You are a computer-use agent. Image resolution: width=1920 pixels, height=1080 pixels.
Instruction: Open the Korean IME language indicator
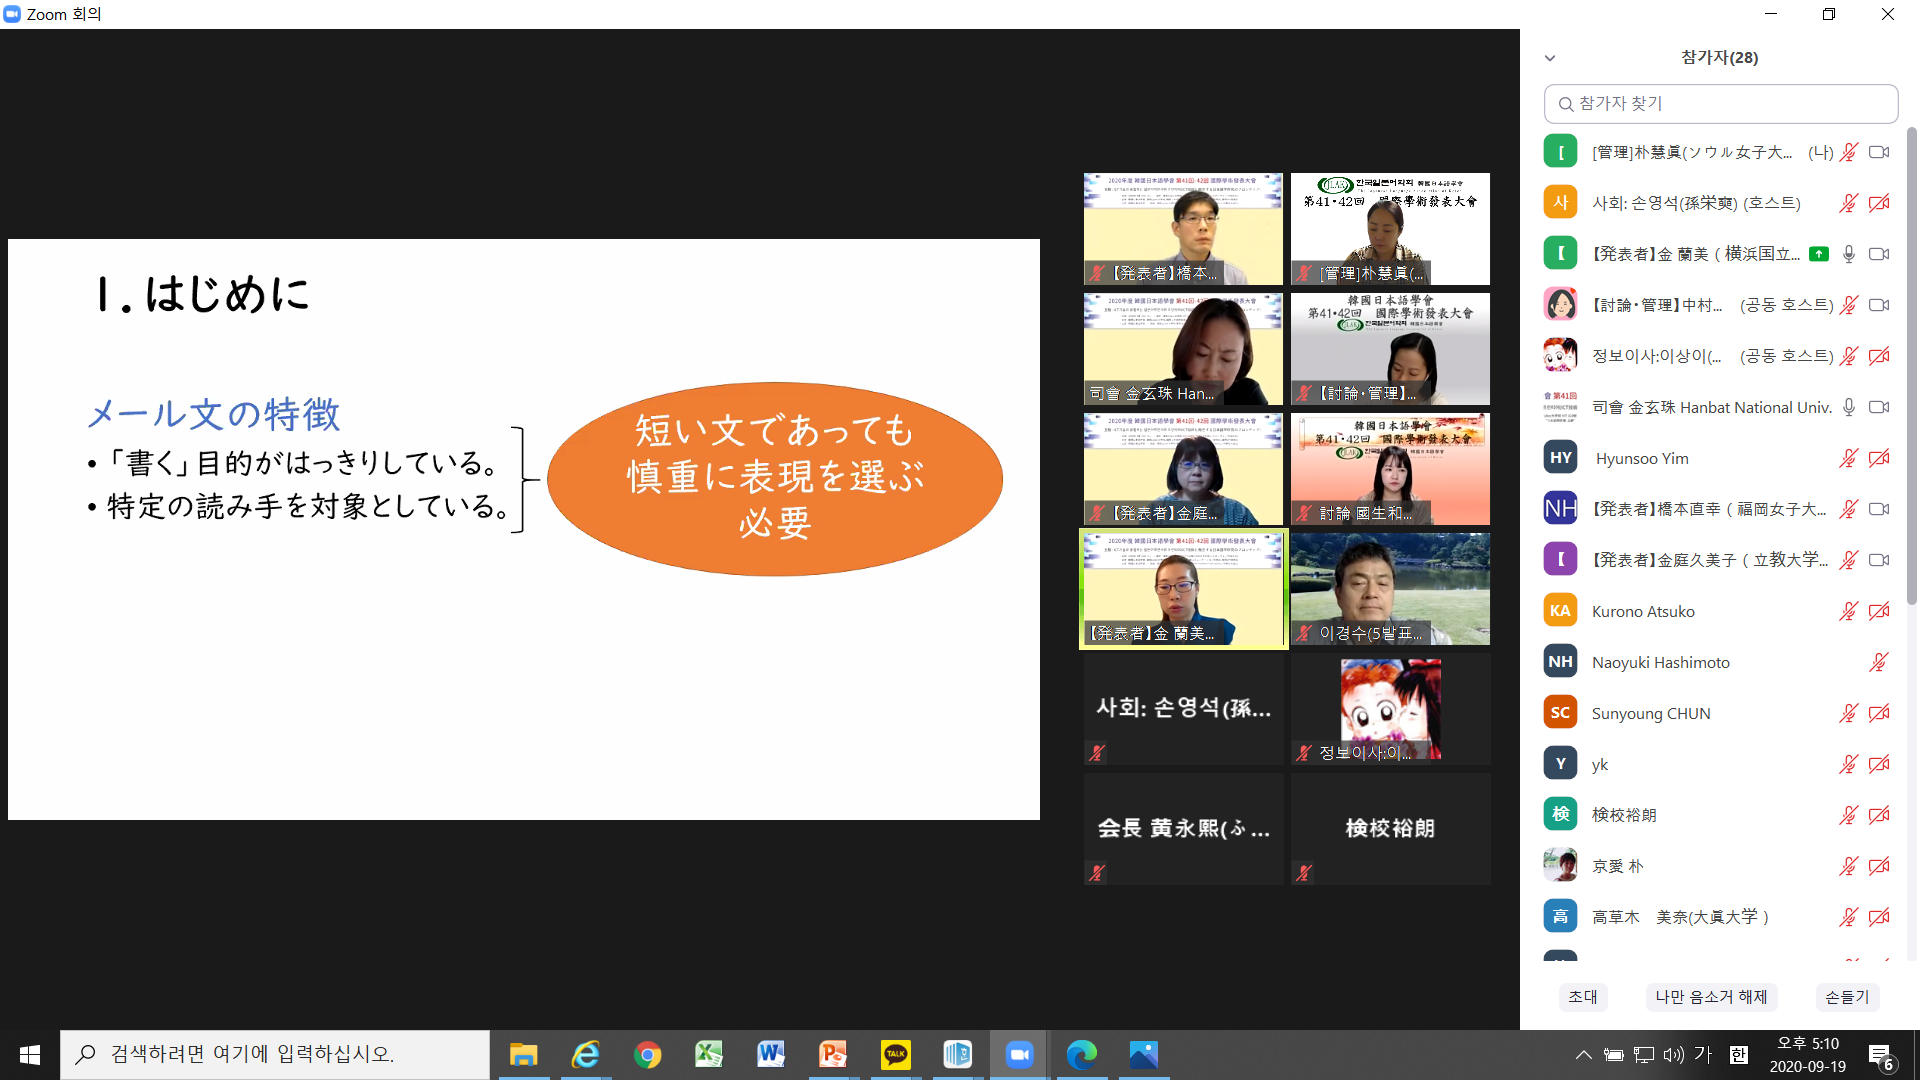(x=1739, y=1054)
